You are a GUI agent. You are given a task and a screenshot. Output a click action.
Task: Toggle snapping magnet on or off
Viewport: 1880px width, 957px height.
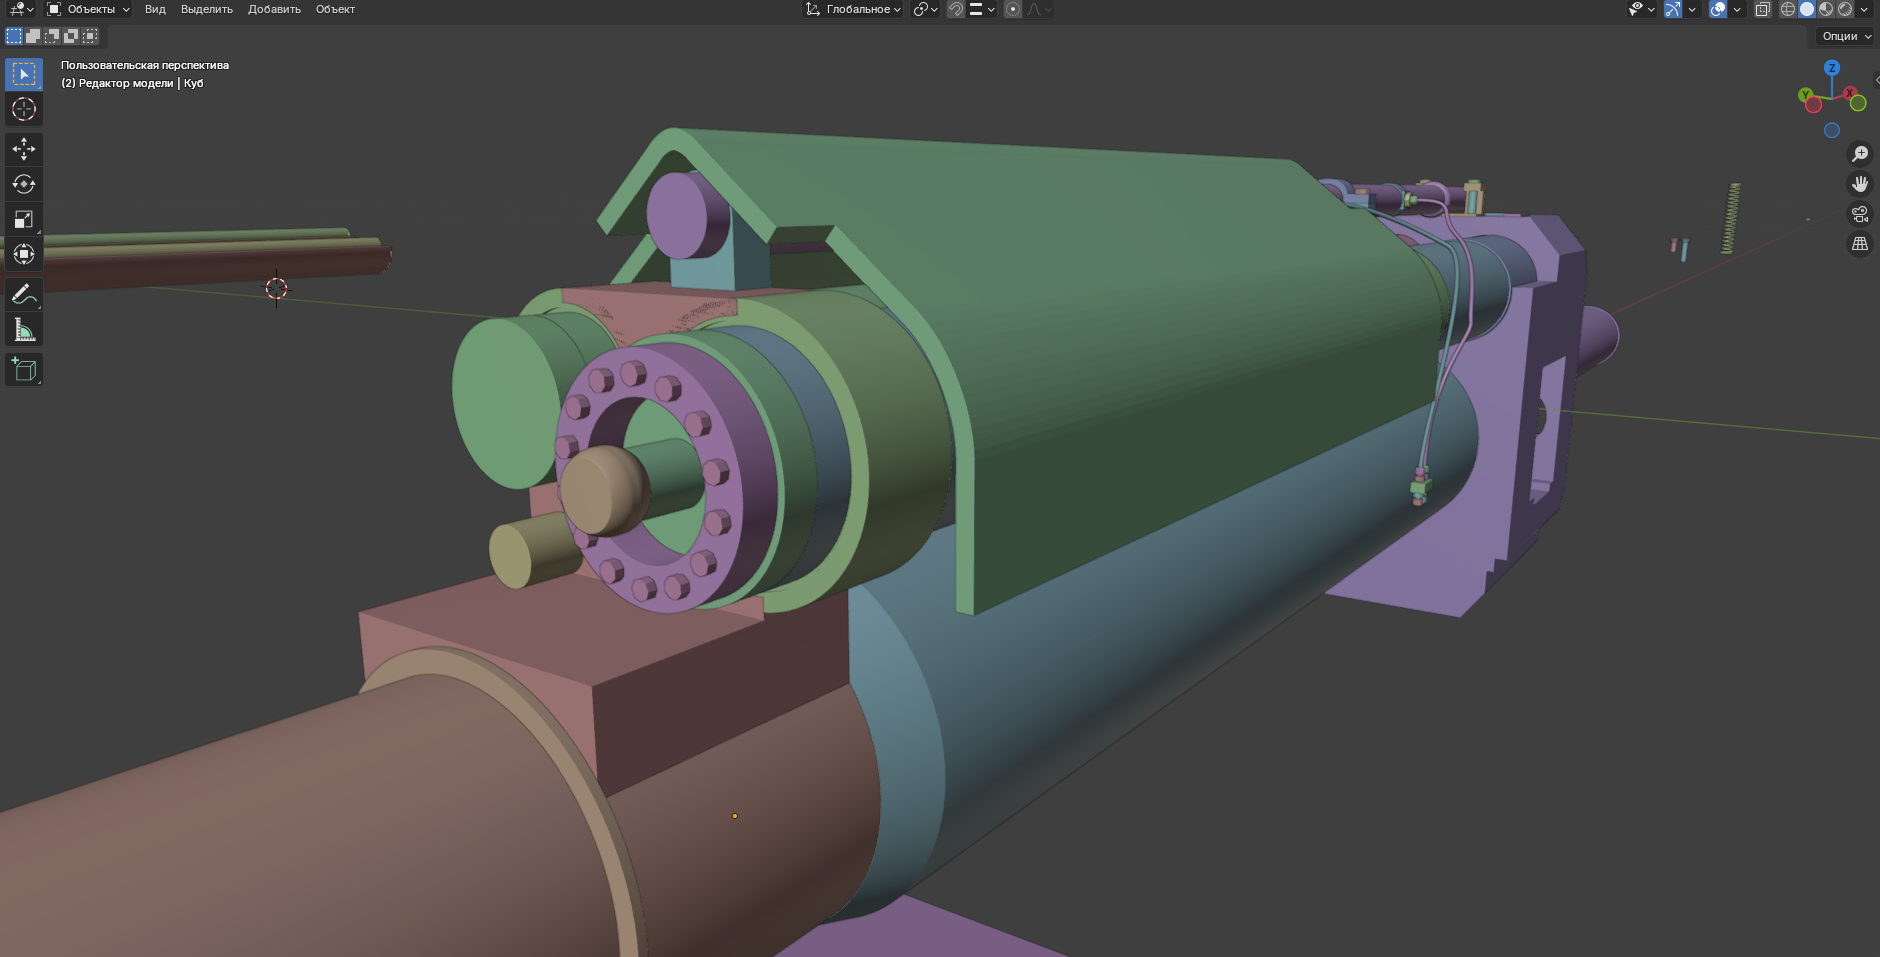coord(956,9)
